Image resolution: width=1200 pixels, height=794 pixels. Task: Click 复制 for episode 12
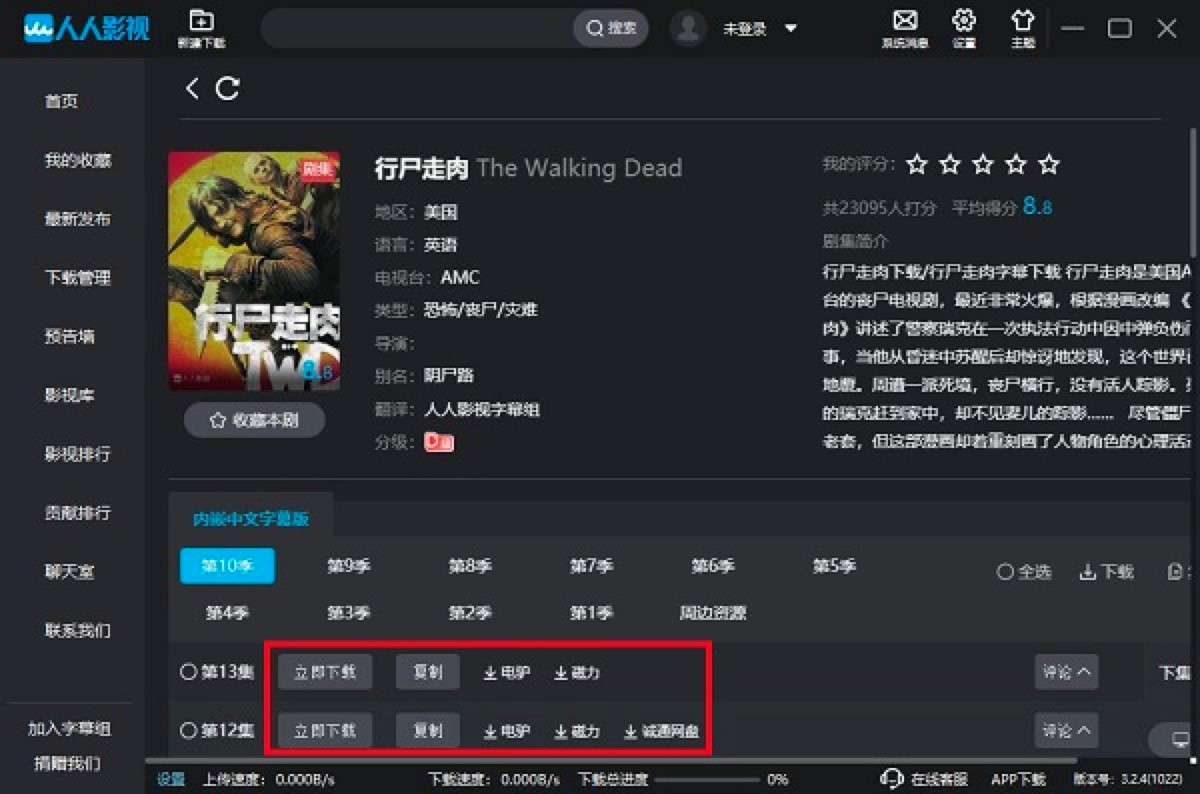tap(428, 730)
